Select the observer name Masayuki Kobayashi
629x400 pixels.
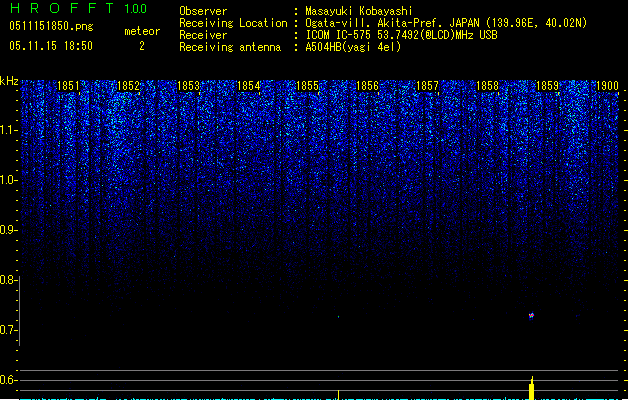pos(359,11)
